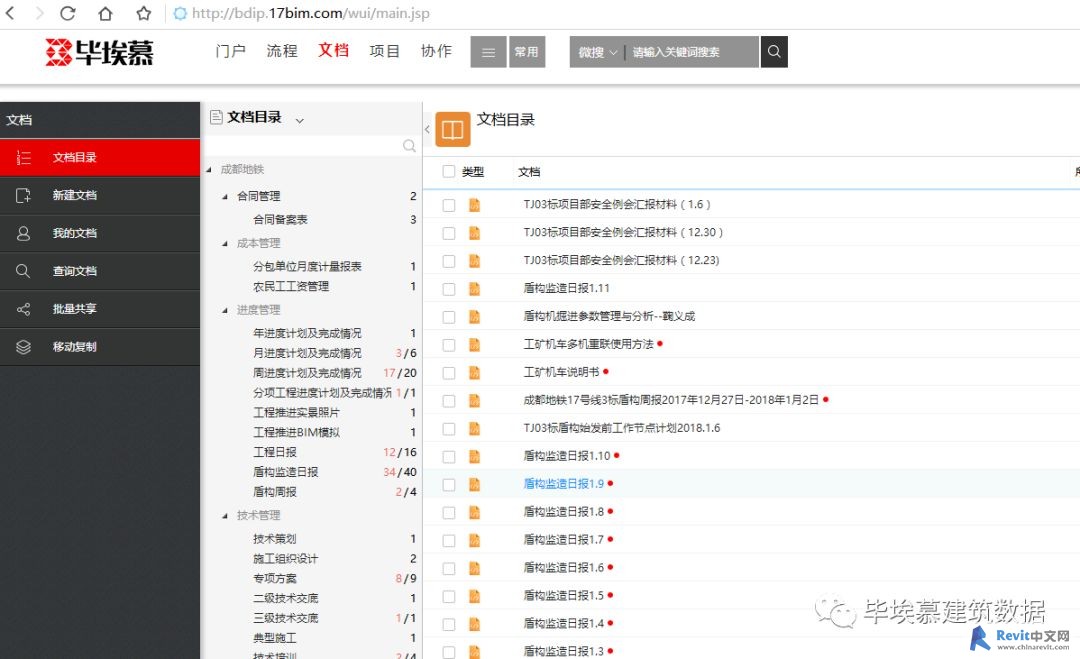1080x659 pixels.
Task: Select tree item 盾构监造日报
Action: coord(286,472)
